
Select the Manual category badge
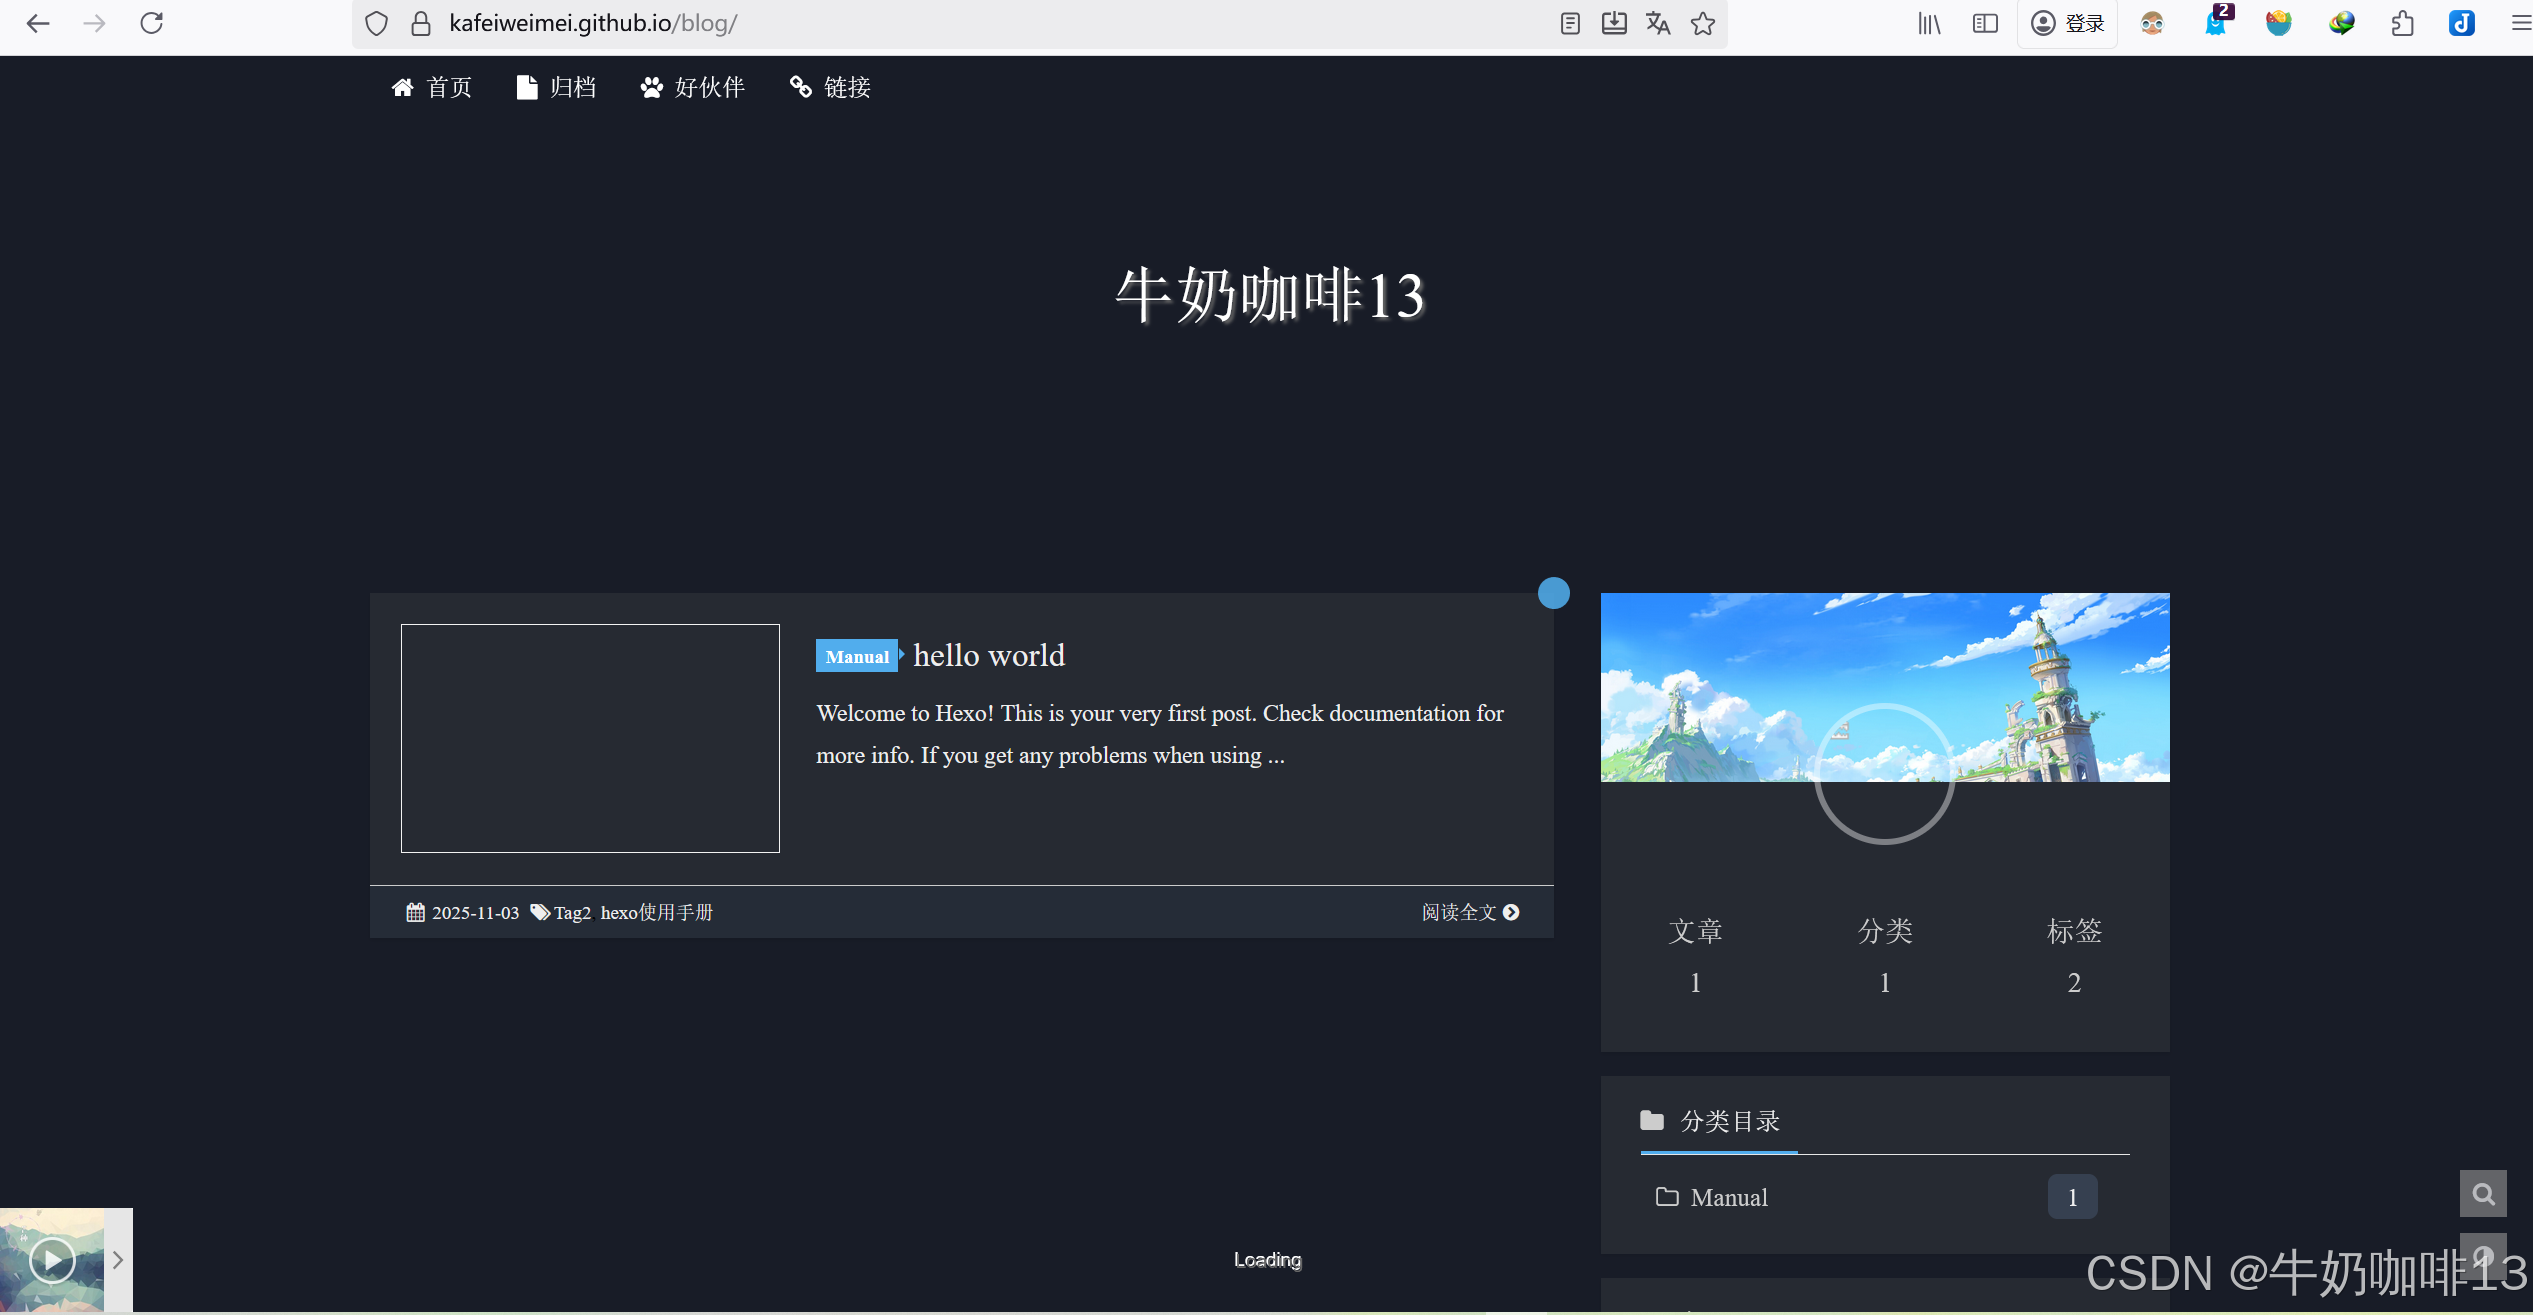[x=857, y=656]
